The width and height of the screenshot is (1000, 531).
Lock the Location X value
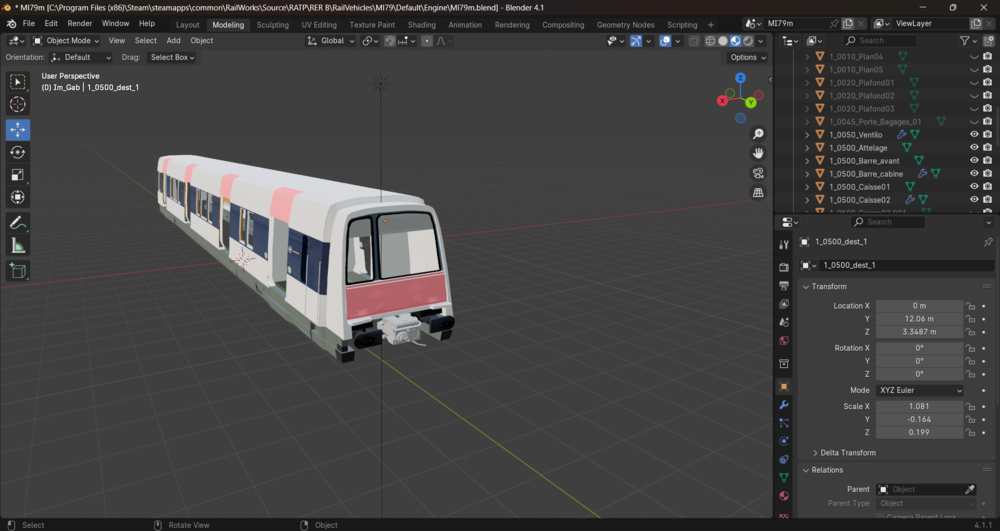971,306
